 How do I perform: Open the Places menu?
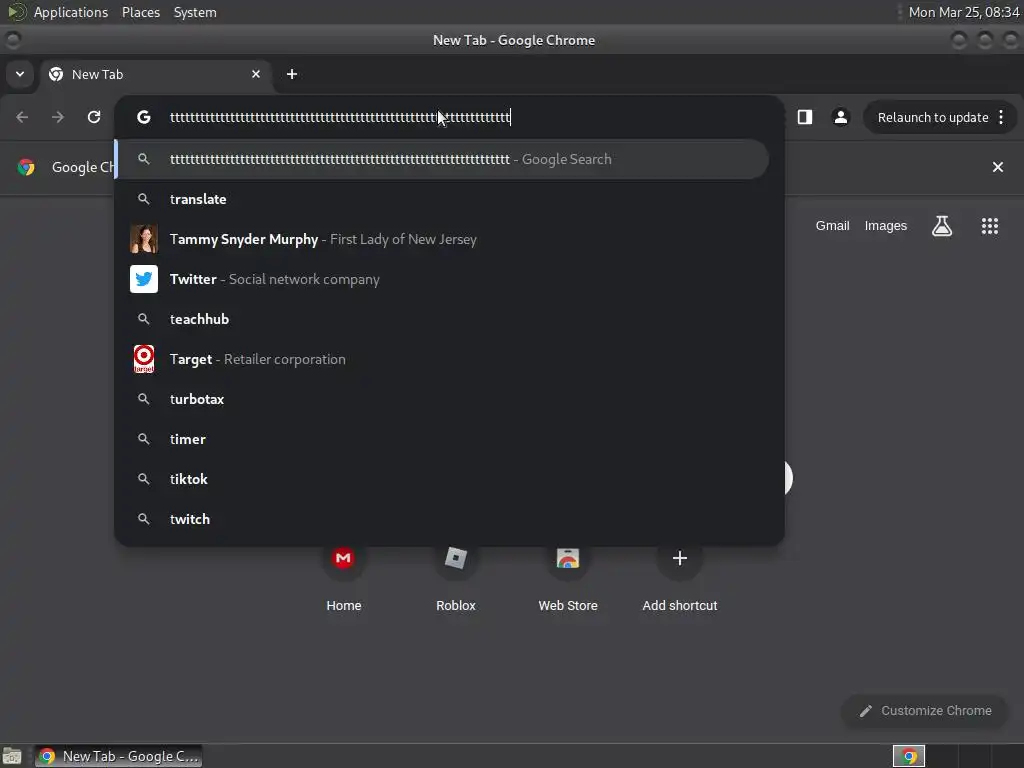tap(141, 12)
